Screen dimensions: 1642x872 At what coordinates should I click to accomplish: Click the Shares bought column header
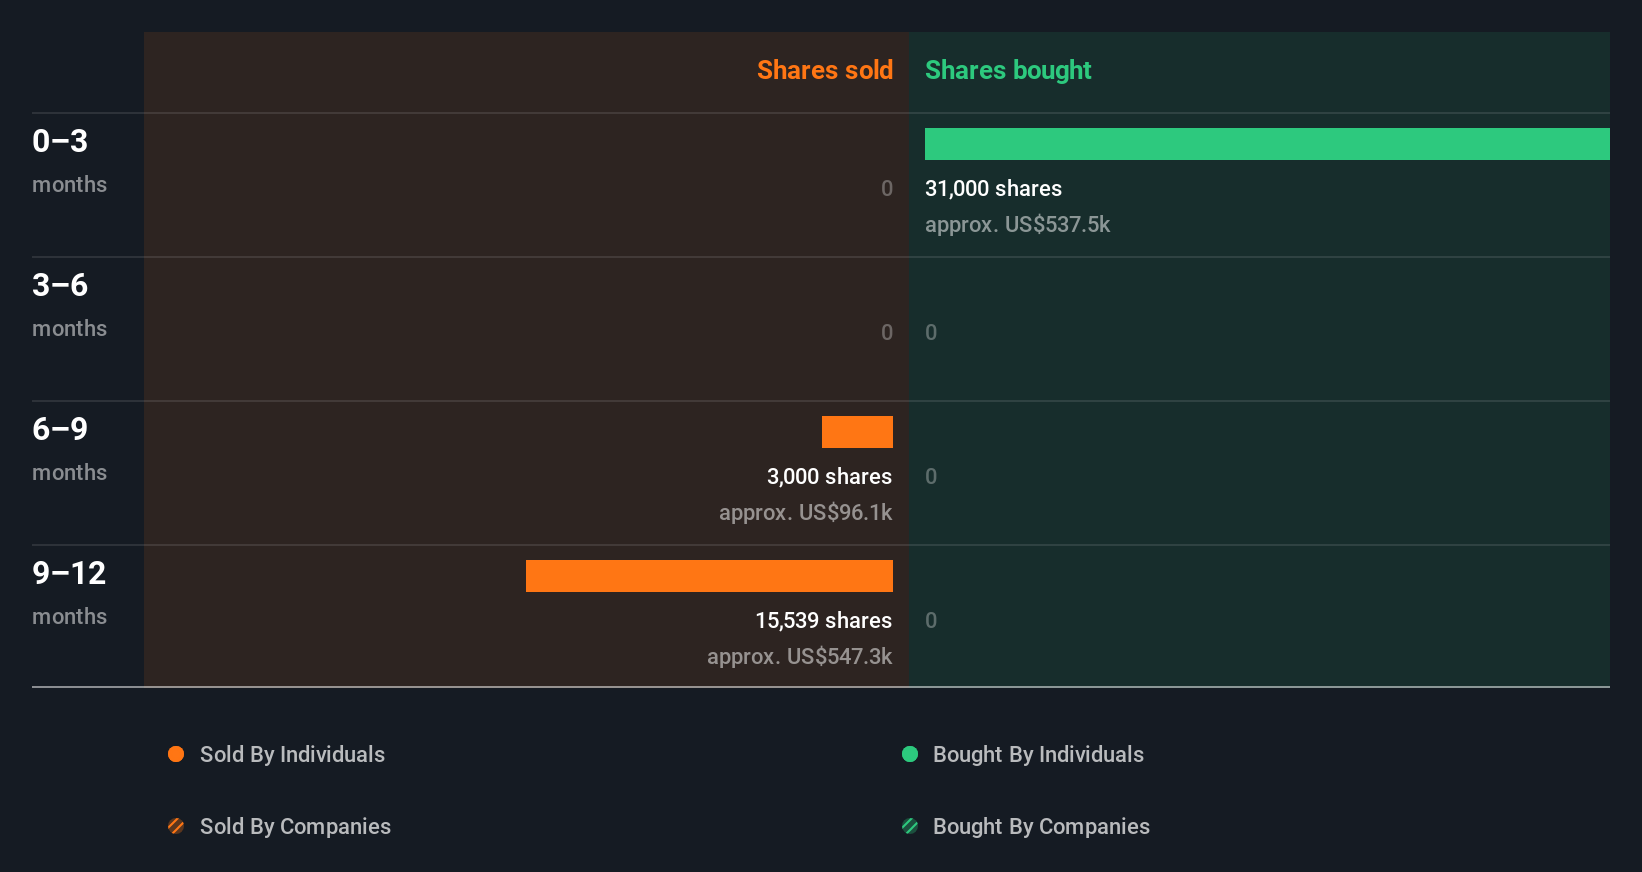click(1008, 70)
